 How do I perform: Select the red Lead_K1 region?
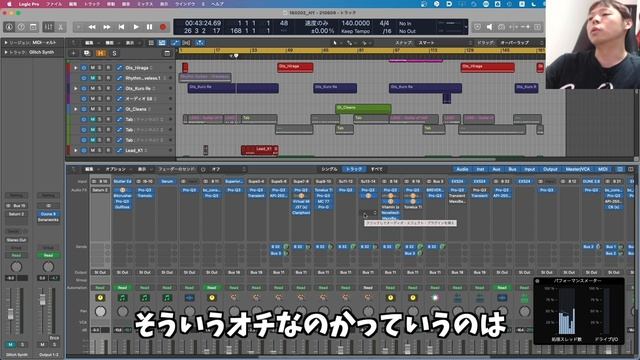(x=260, y=150)
